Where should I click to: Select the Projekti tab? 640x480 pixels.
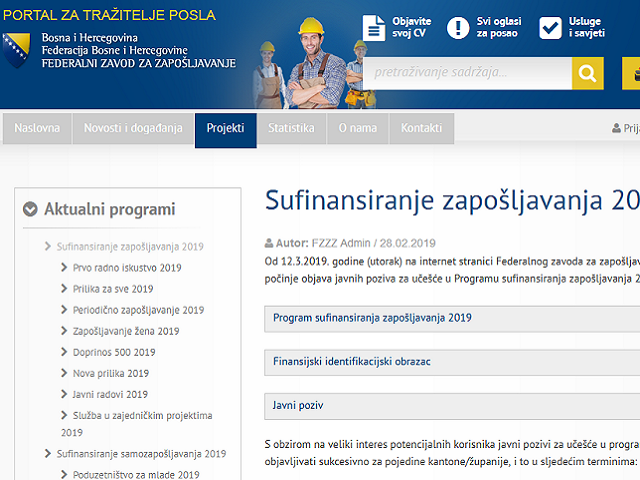coord(226,131)
